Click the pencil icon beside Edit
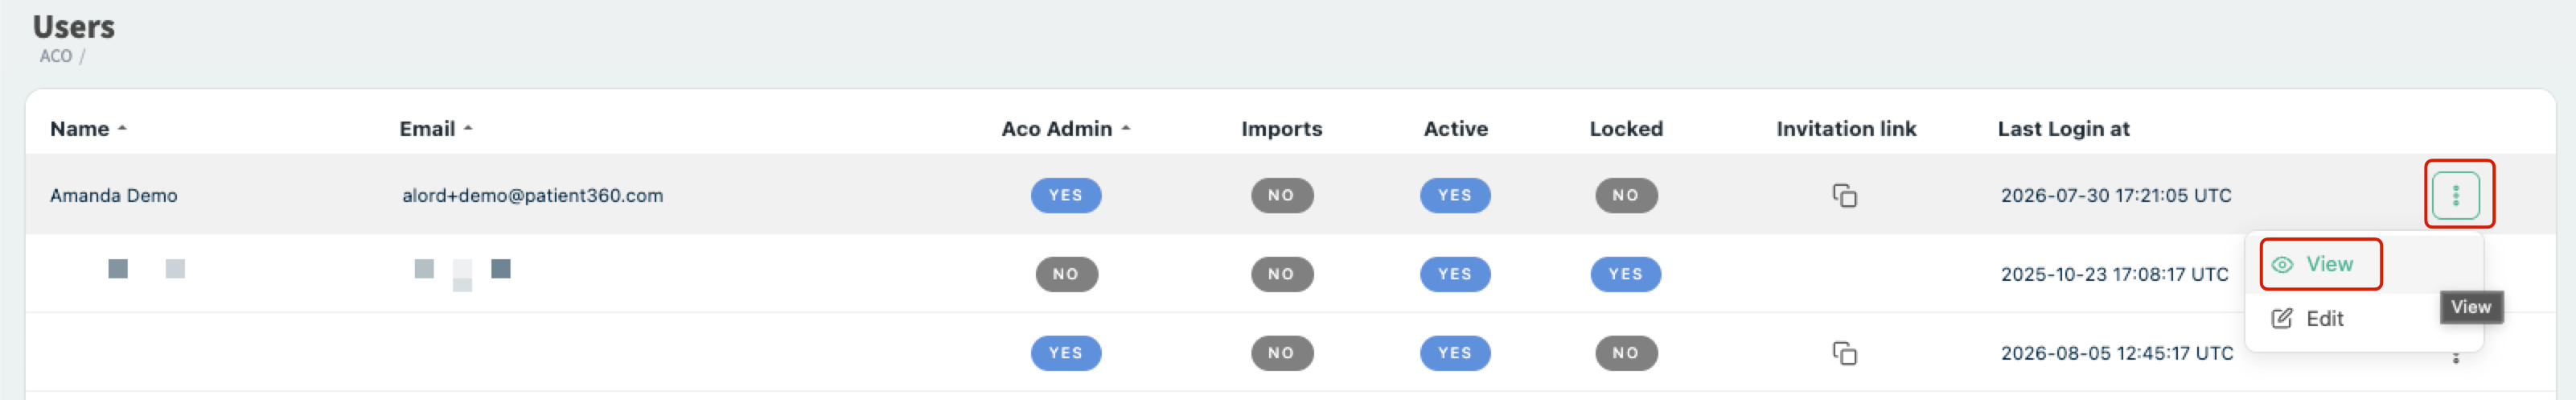Image resolution: width=2576 pixels, height=400 pixels. (2282, 319)
